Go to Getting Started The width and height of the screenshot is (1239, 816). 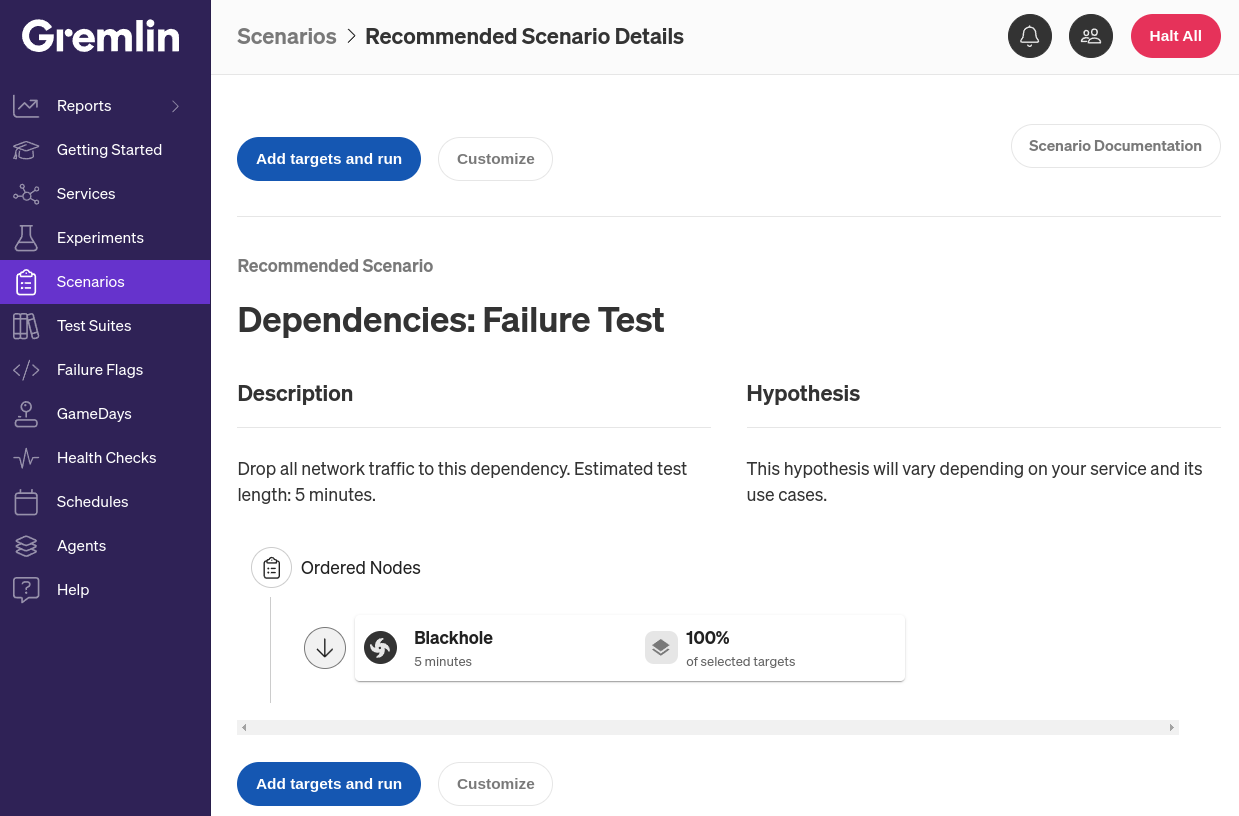point(105,150)
